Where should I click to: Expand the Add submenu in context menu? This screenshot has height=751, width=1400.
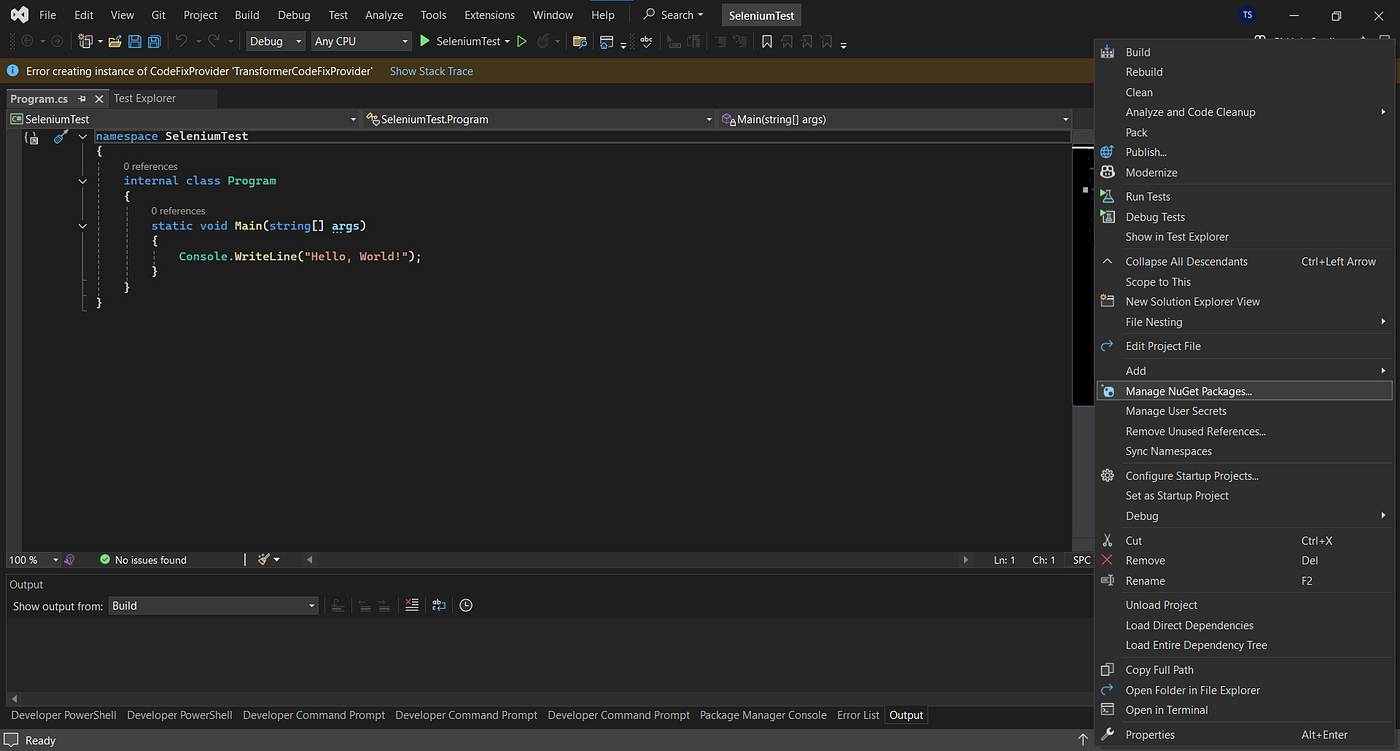coord(1244,371)
